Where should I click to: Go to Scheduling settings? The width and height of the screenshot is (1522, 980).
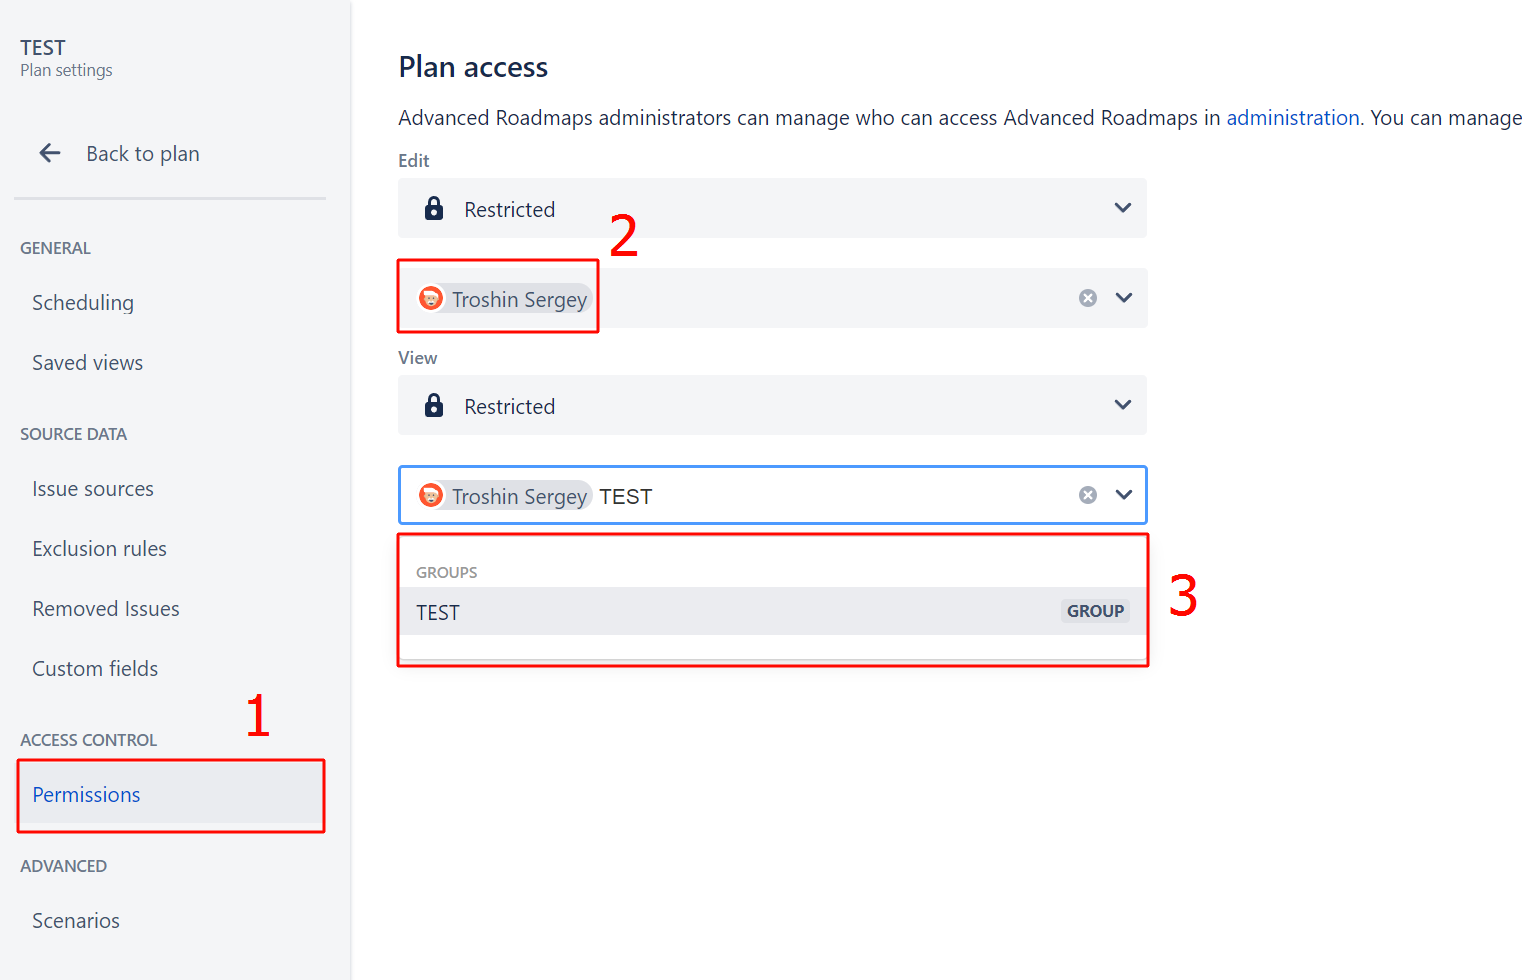pyautogui.click(x=83, y=302)
